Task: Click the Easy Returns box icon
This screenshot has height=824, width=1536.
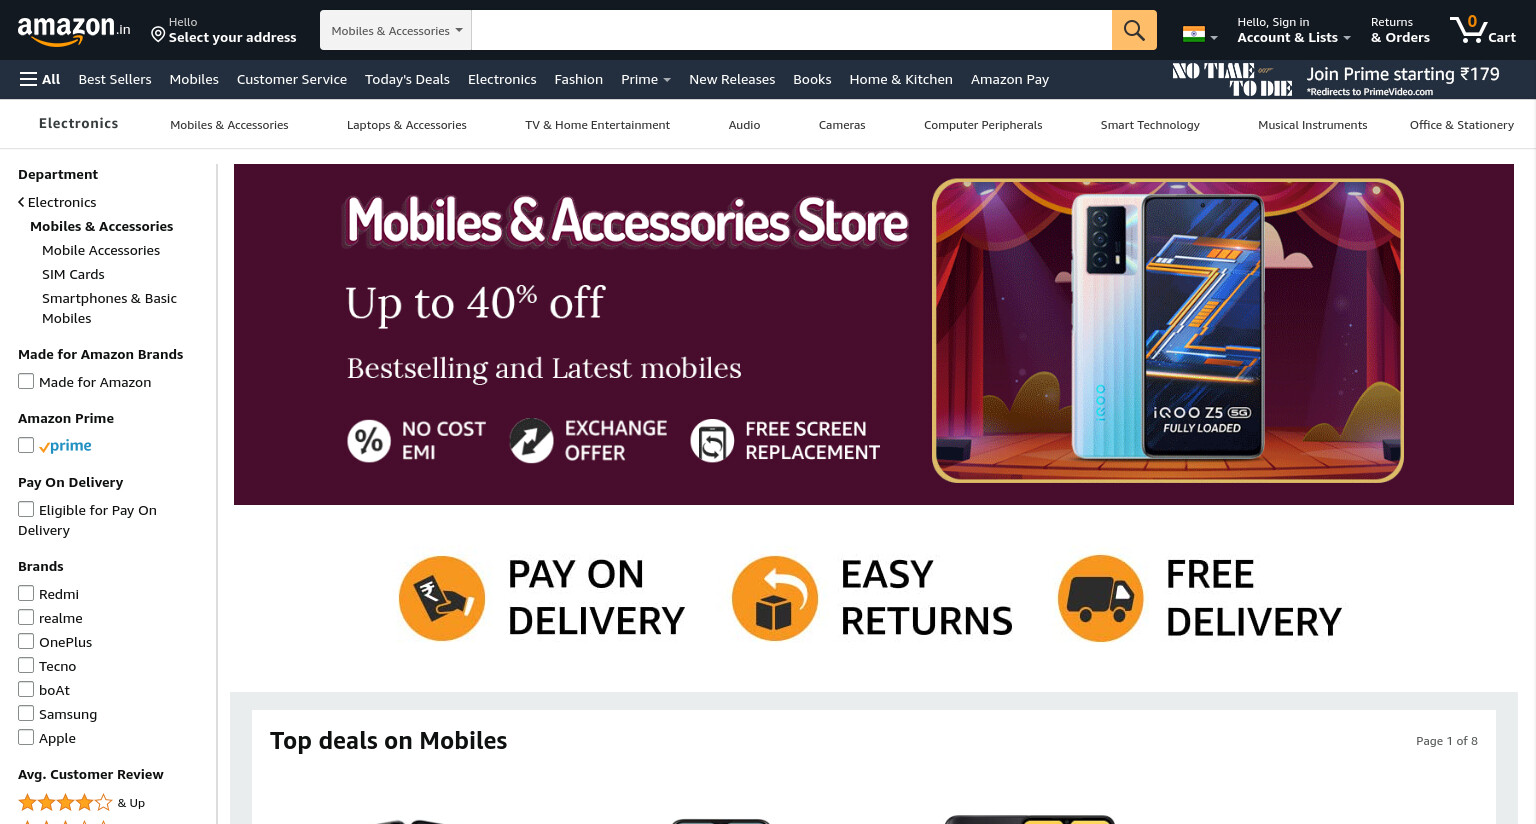Action: [775, 598]
